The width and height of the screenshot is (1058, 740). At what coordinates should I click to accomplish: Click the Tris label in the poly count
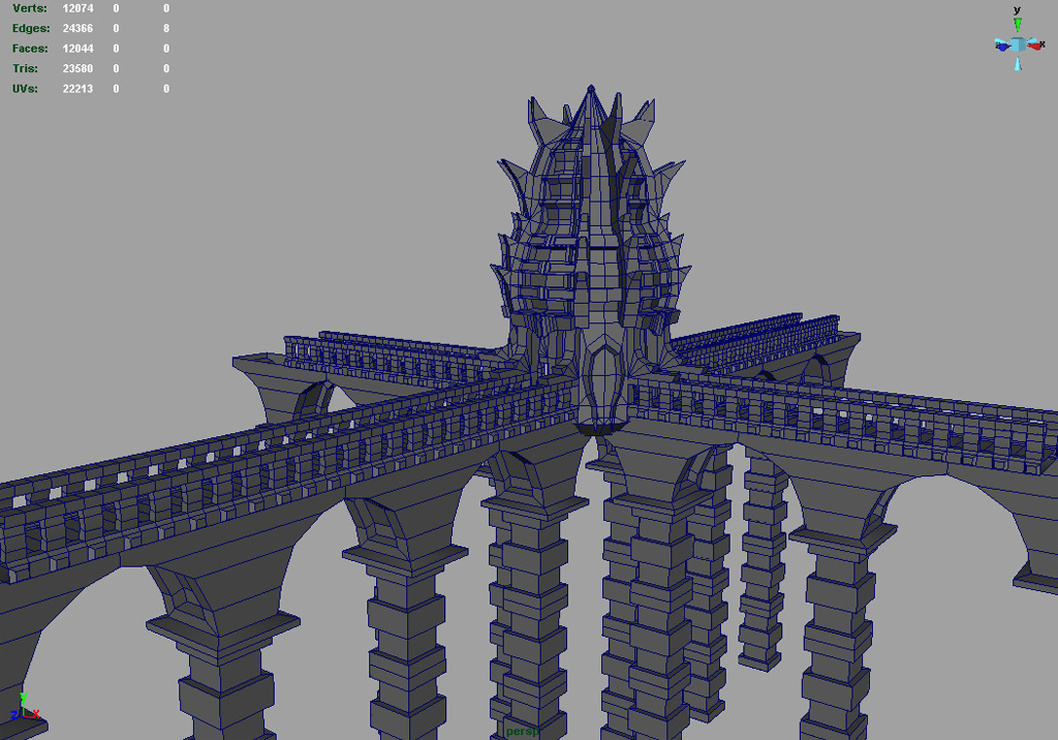point(26,69)
